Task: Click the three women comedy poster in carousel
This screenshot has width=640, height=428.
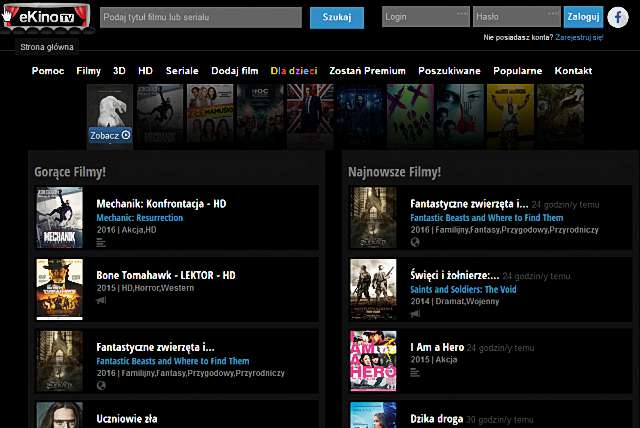Action: 210,116
